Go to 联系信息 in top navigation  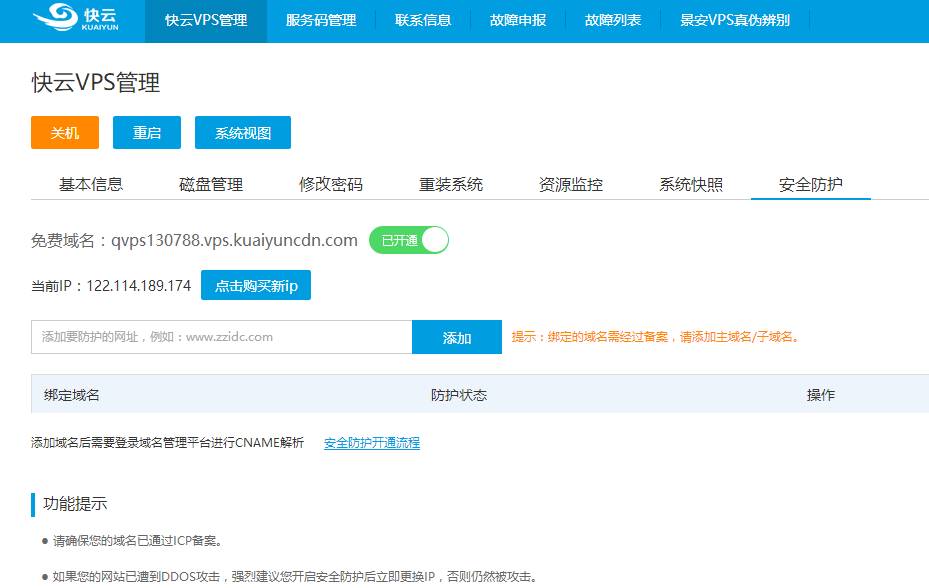coord(423,20)
